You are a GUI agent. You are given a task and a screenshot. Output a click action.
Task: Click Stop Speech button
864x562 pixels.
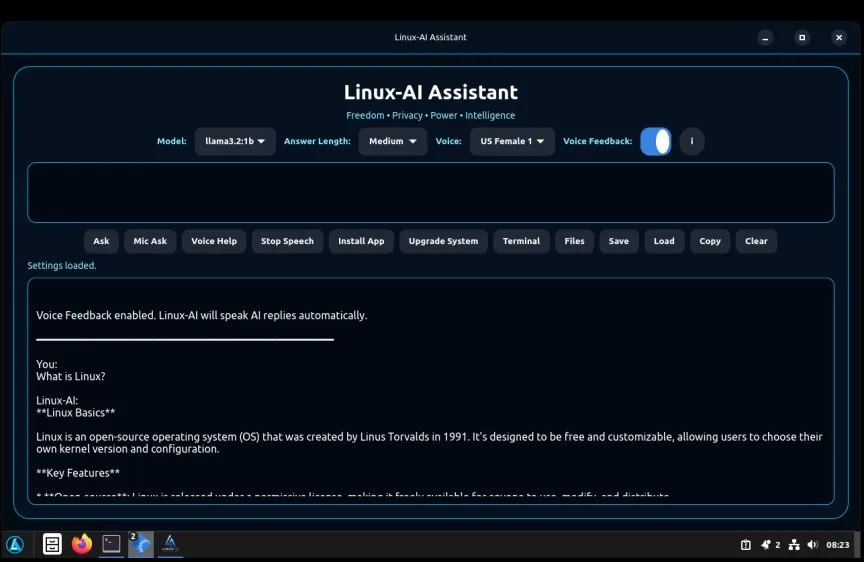coord(287,241)
